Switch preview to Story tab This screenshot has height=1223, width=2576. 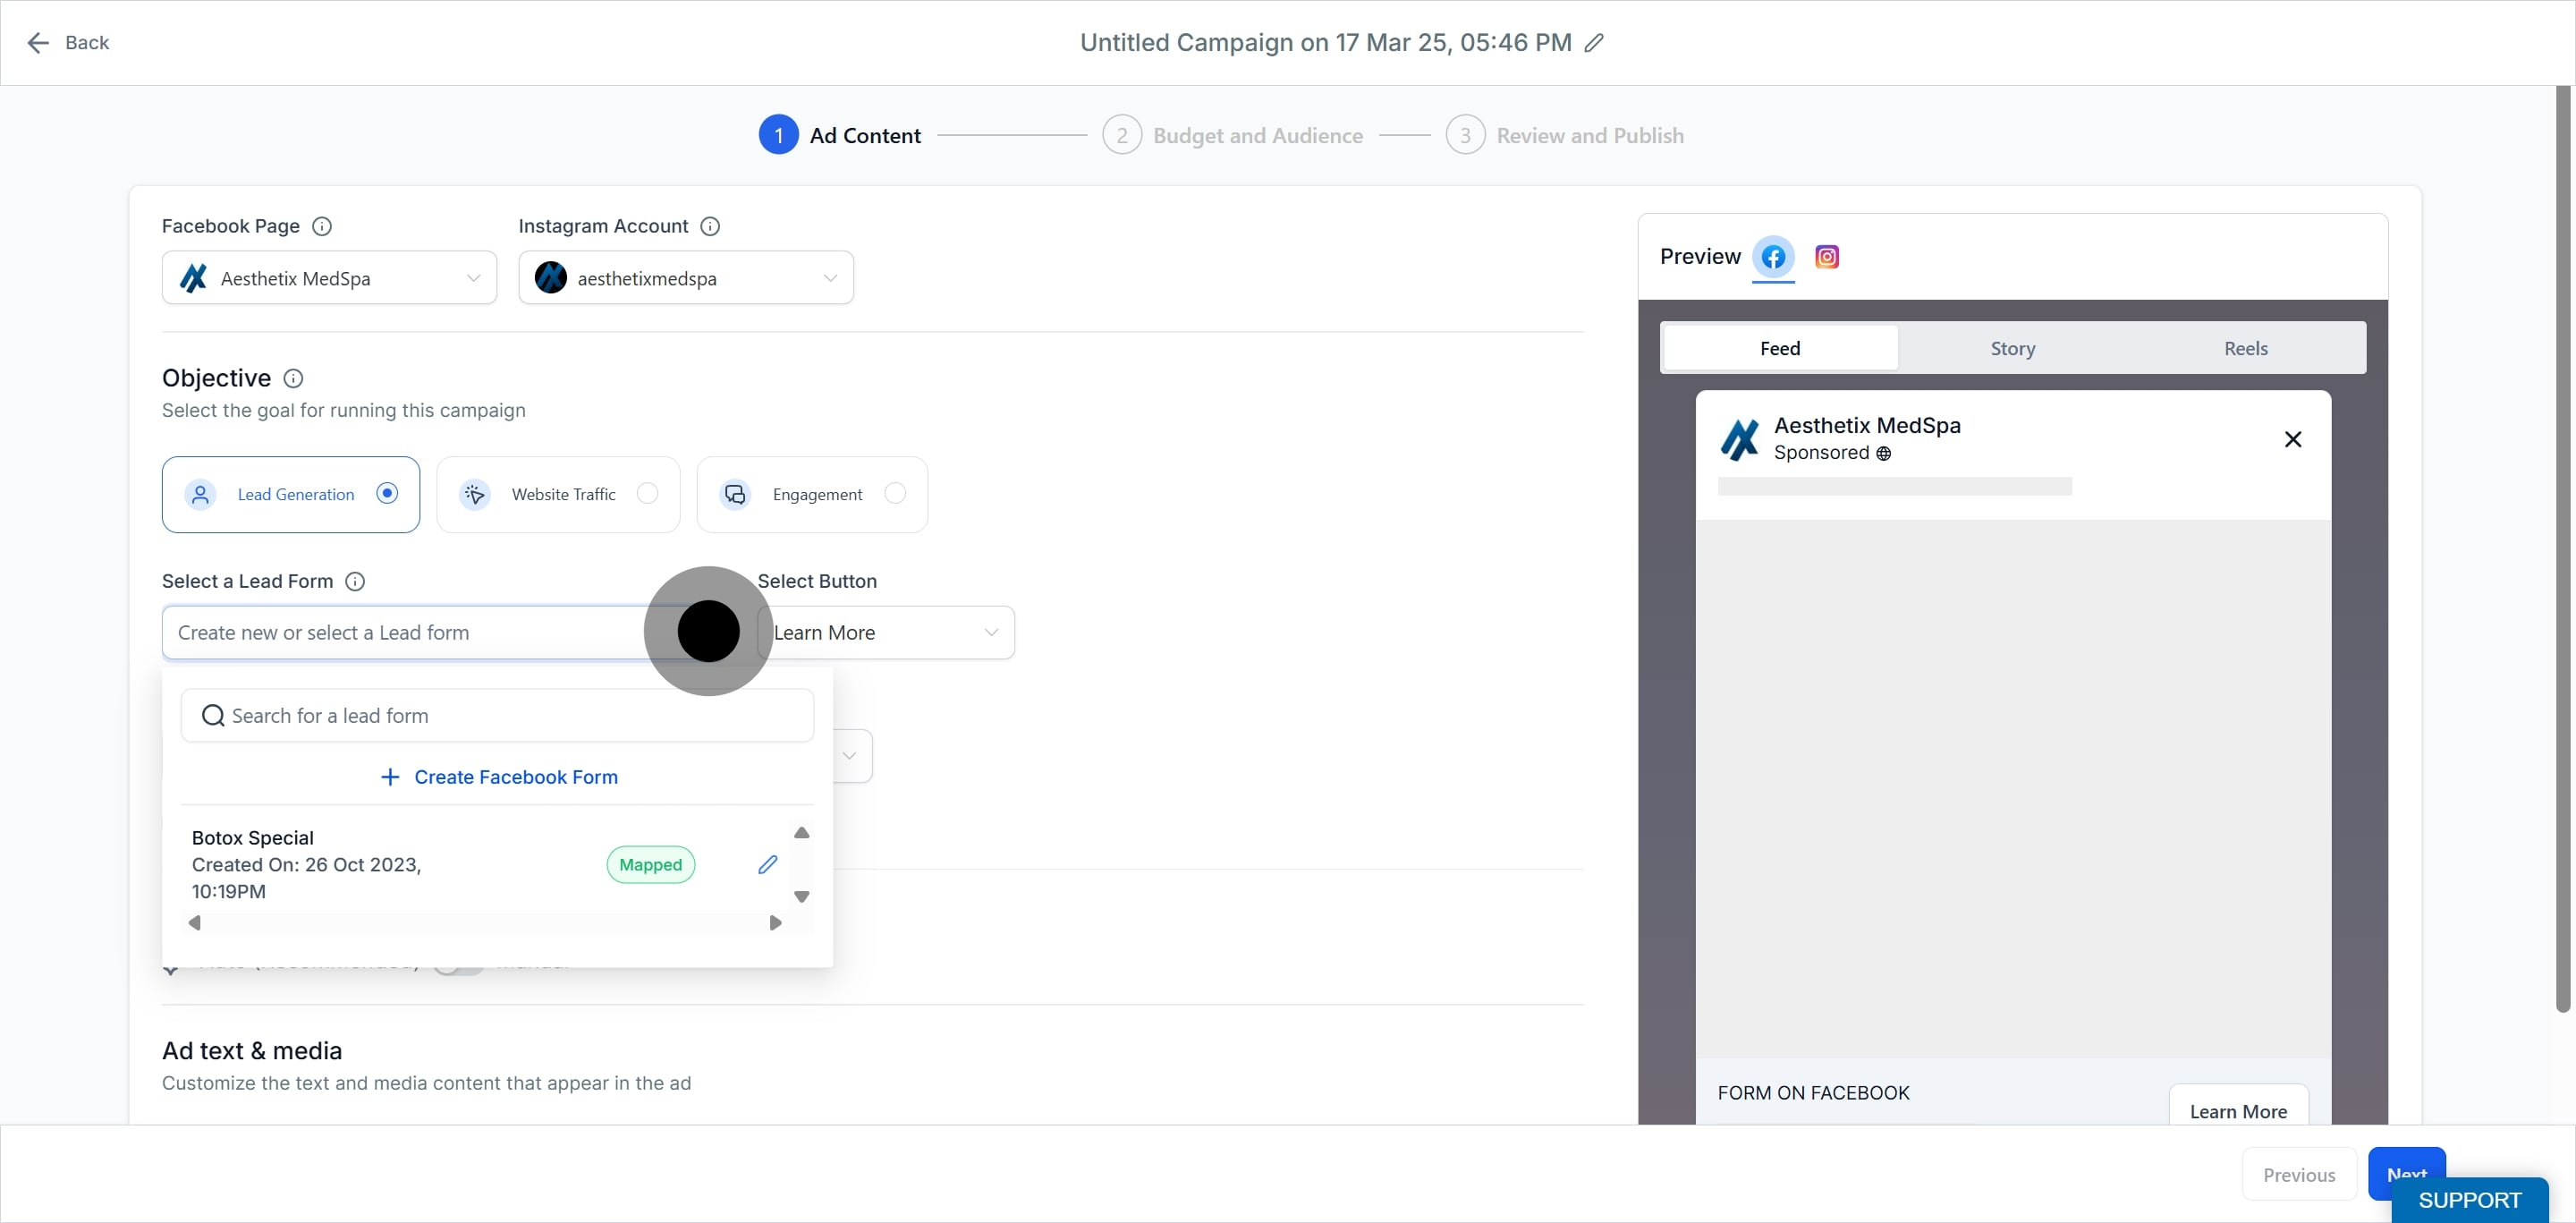point(2012,348)
